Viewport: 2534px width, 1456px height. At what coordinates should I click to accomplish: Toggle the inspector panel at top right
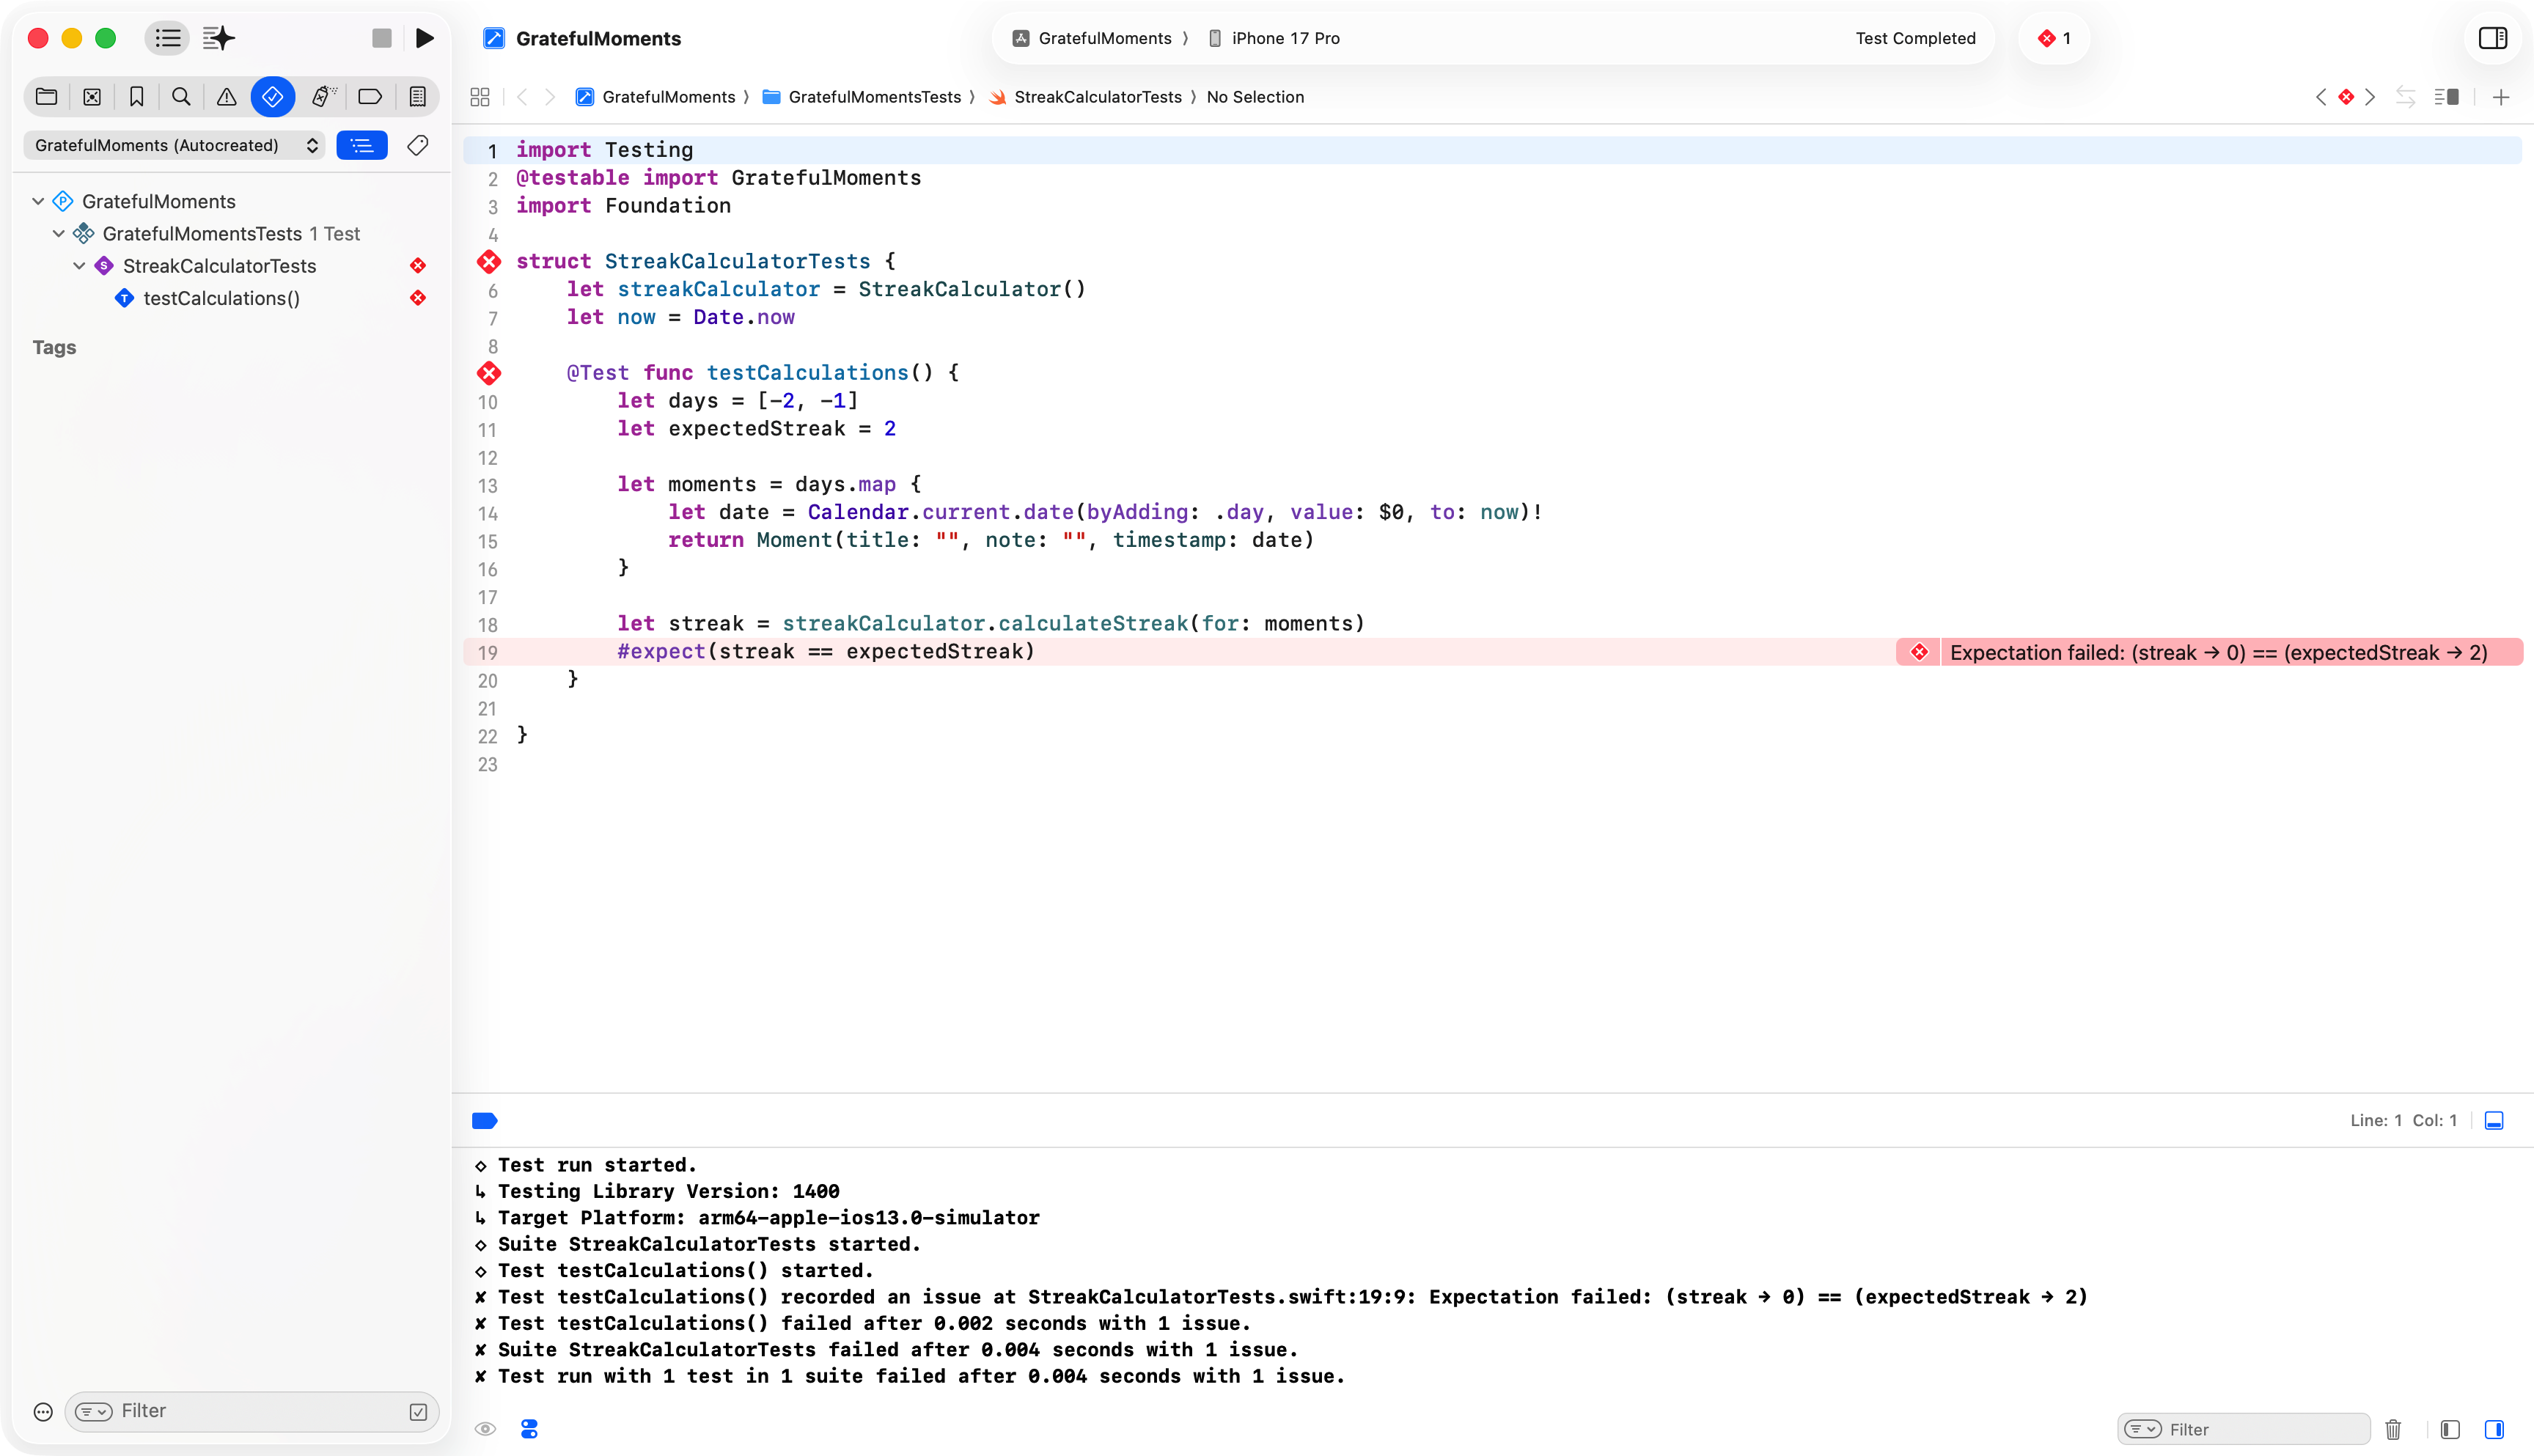[x=2493, y=38]
